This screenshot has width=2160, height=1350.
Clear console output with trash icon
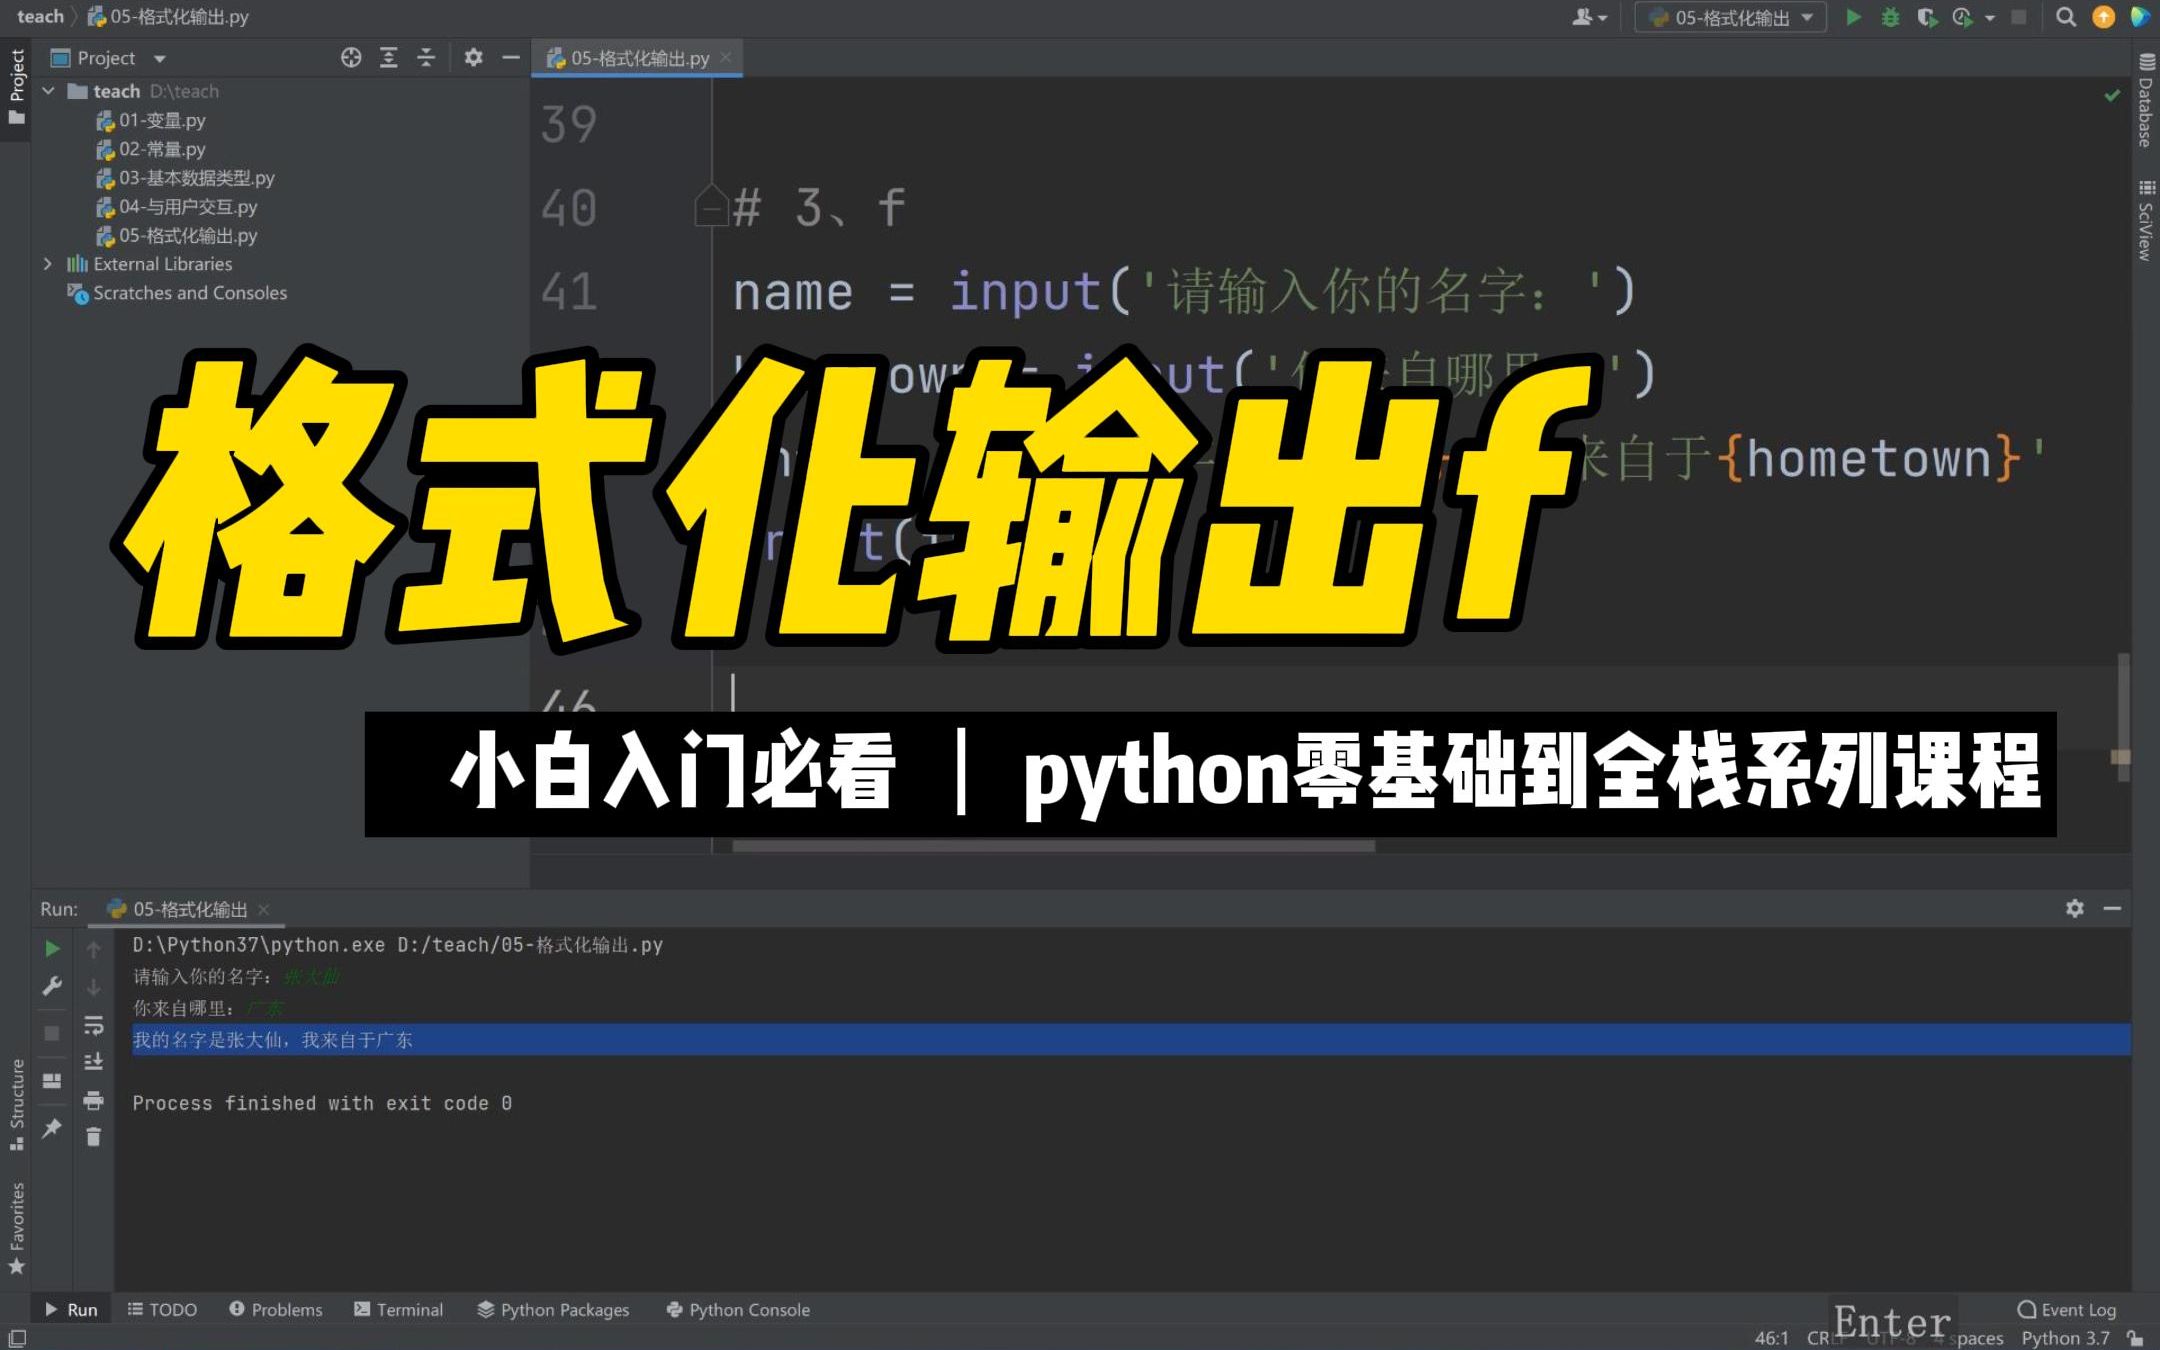(93, 1137)
